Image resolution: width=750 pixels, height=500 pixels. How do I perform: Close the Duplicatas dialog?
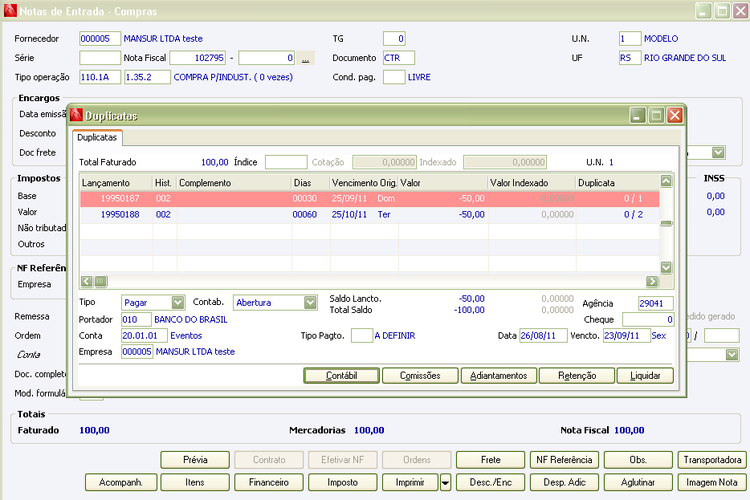pos(675,116)
